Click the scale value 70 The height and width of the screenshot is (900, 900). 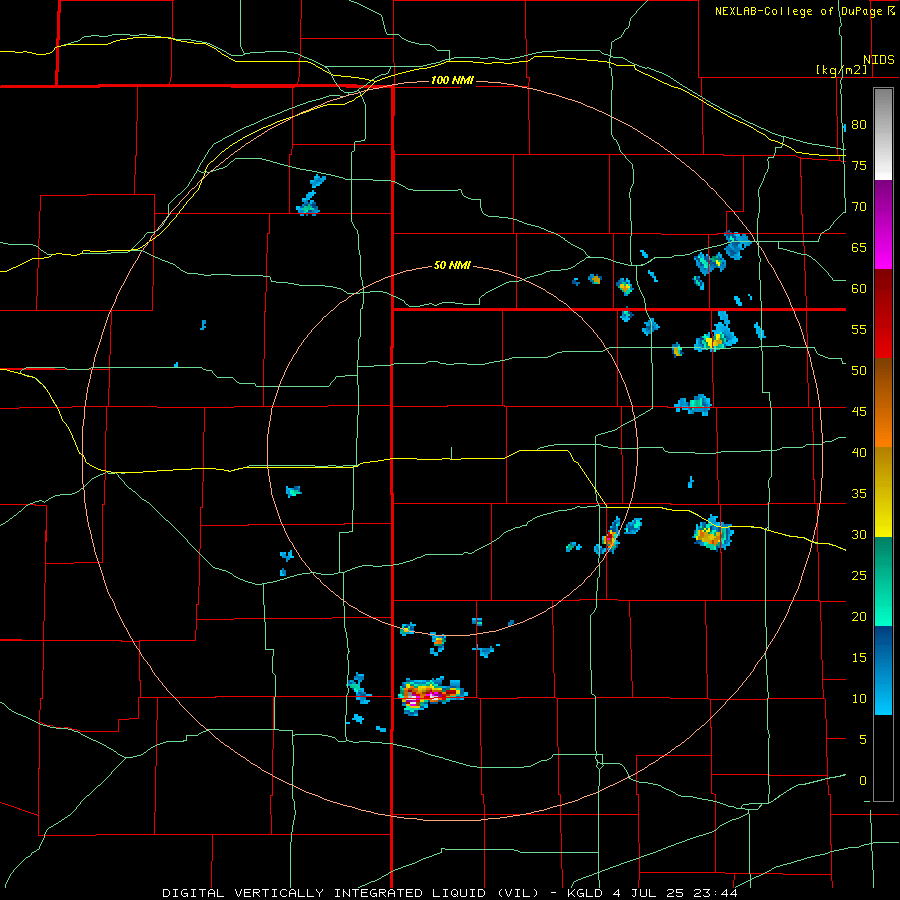[859, 207]
